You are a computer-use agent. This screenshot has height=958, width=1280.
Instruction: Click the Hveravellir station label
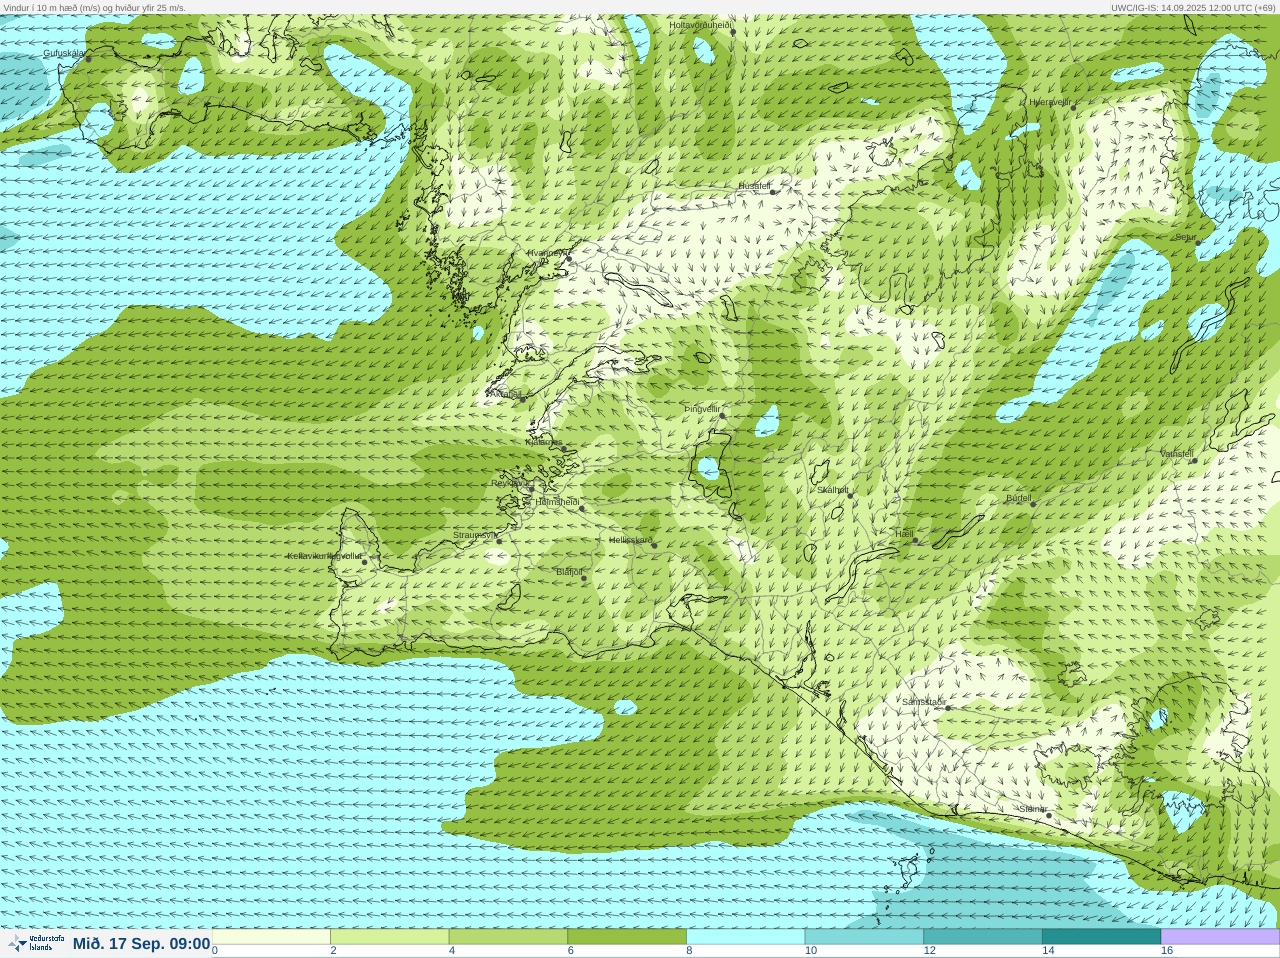[1050, 102]
